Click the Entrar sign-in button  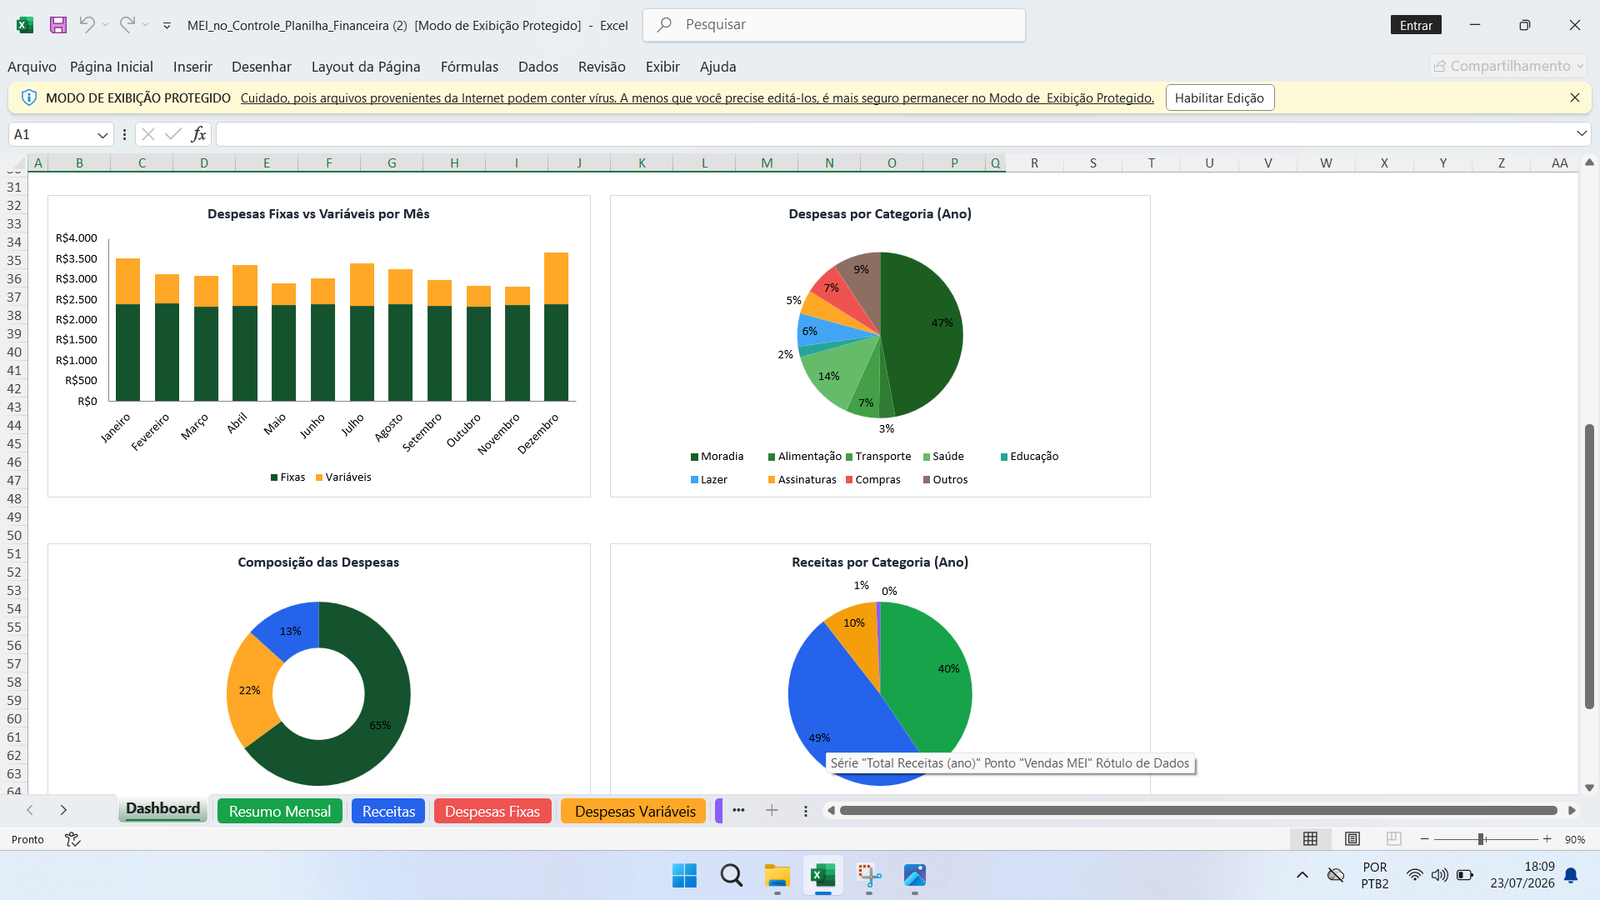click(x=1415, y=25)
